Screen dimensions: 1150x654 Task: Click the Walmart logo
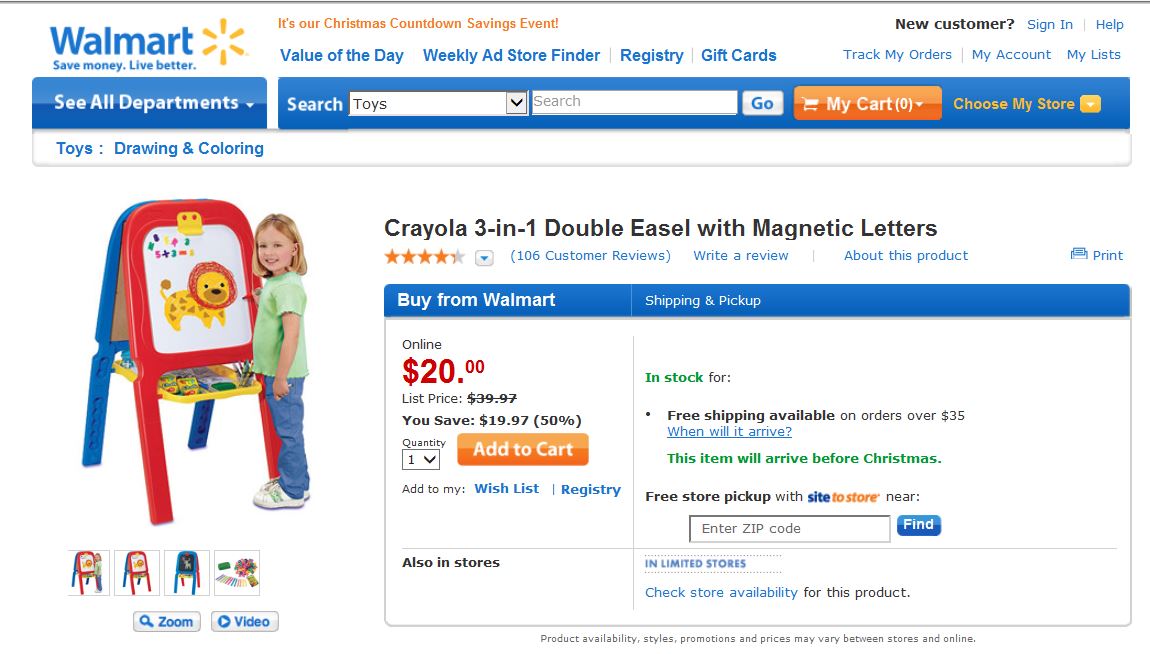[x=147, y=45]
